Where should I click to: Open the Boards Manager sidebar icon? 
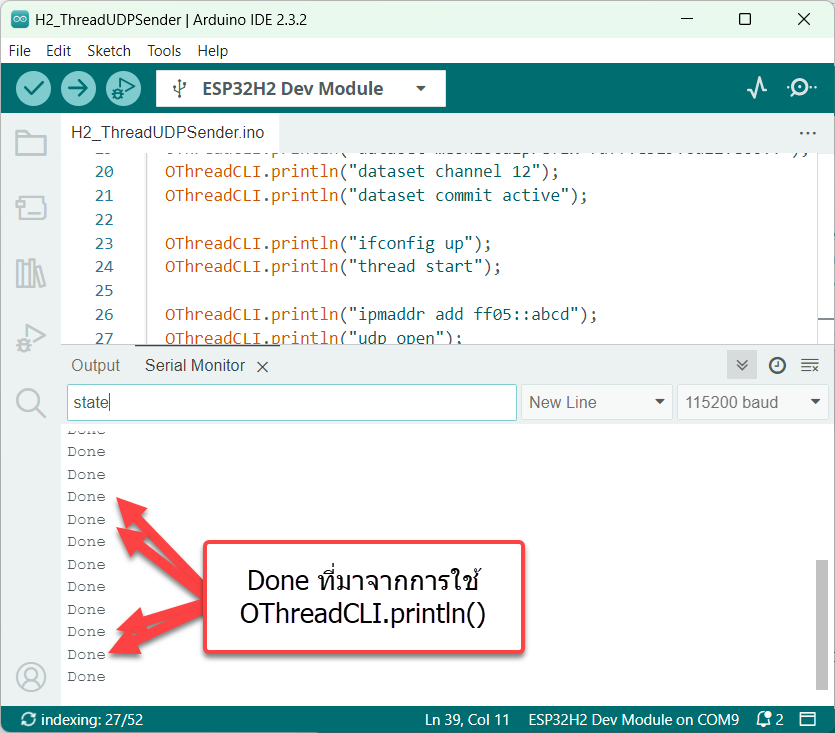[31, 208]
